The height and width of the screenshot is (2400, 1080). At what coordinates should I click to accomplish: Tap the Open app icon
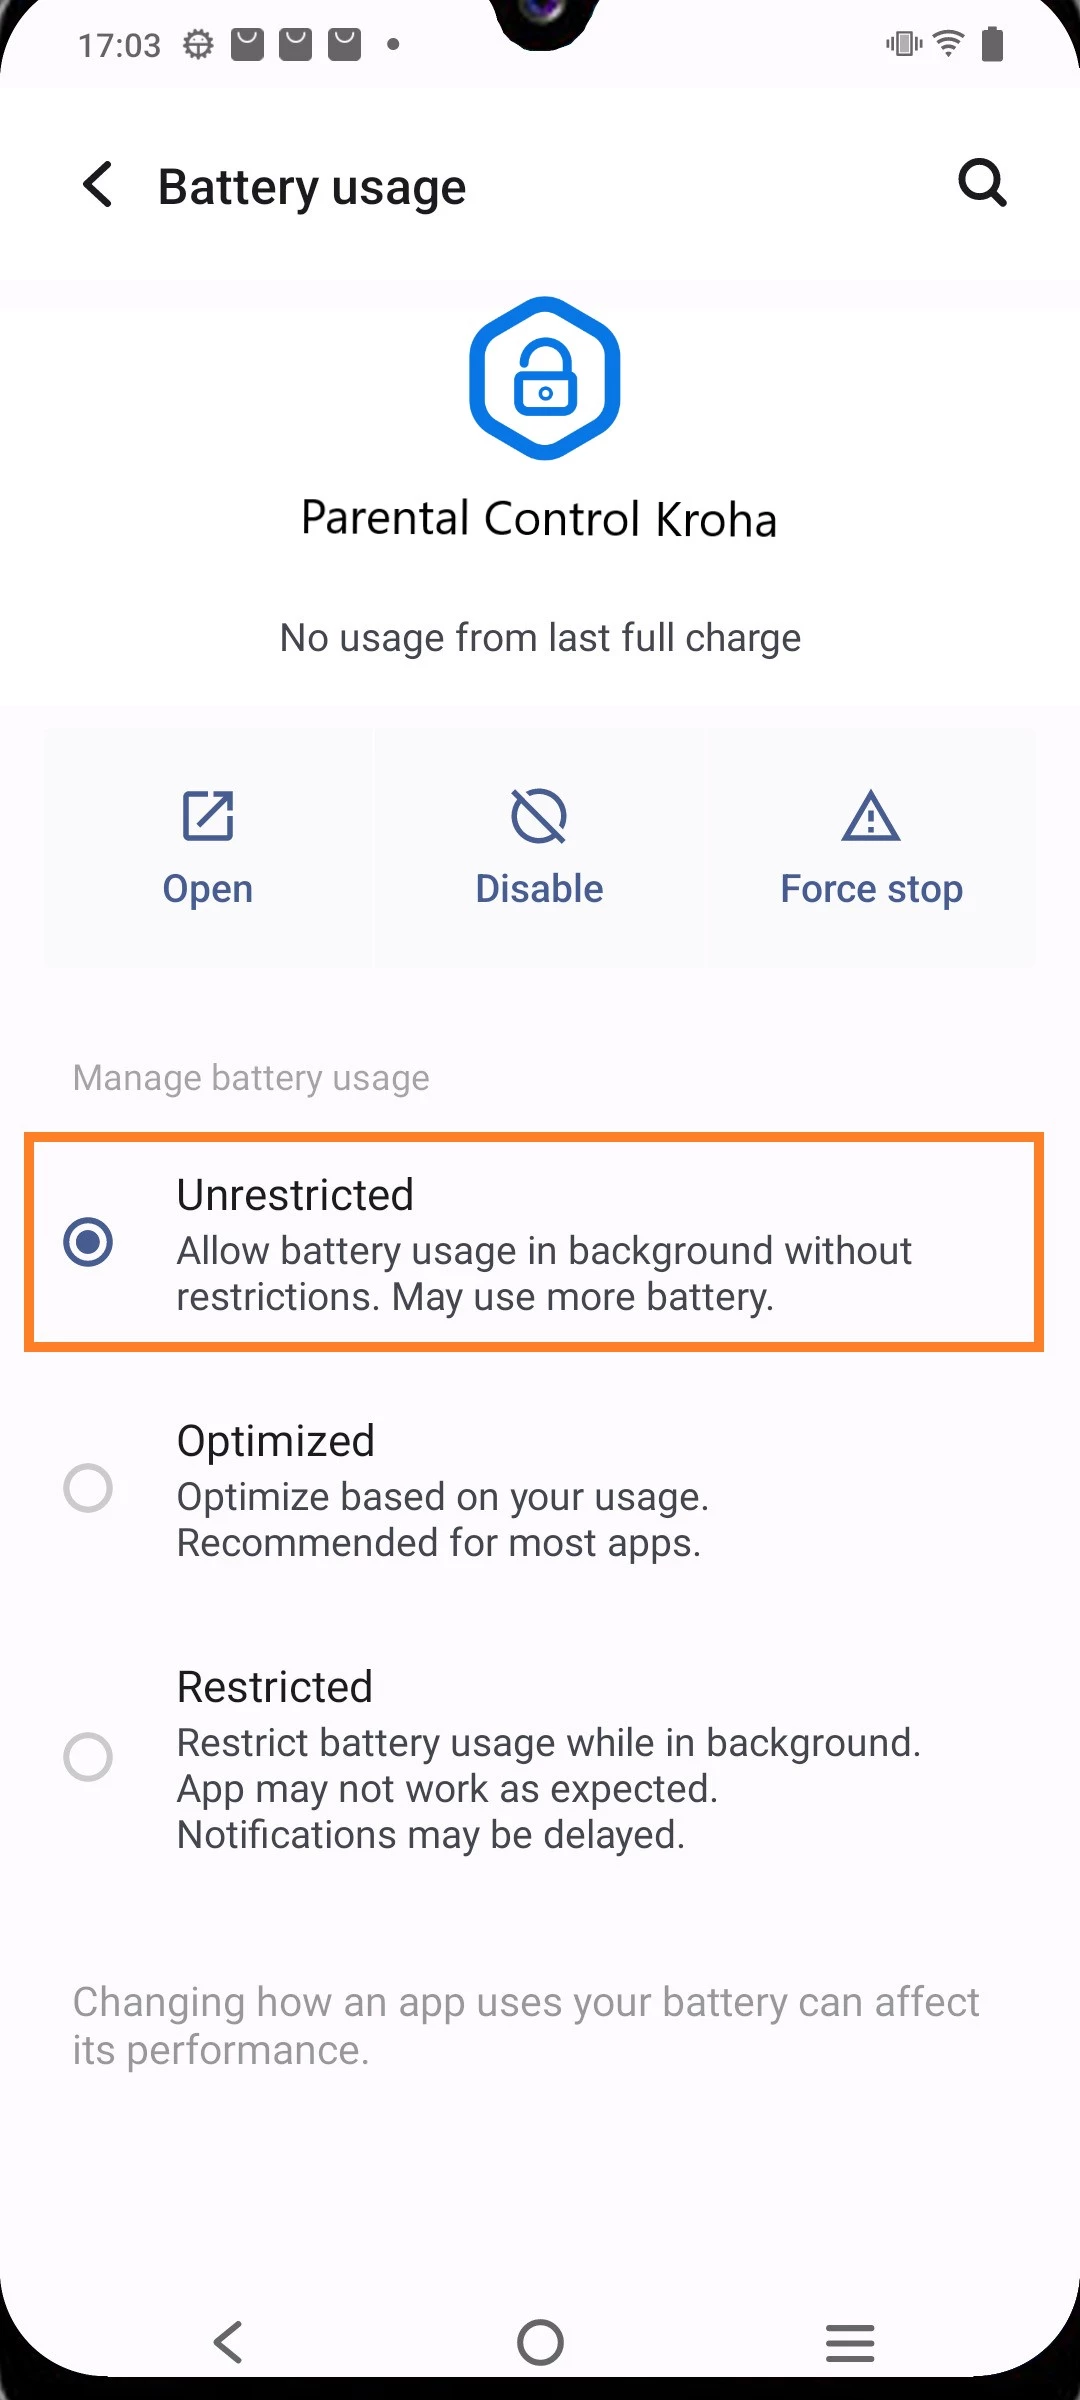(208, 816)
